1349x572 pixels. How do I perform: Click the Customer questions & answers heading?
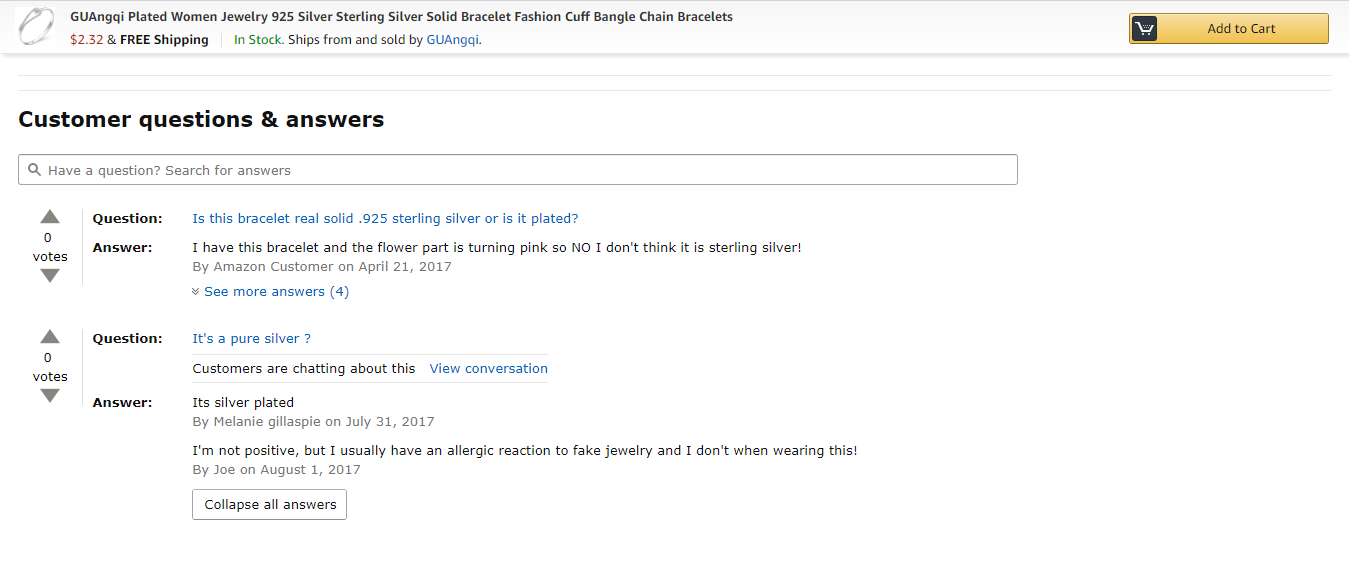[201, 120]
